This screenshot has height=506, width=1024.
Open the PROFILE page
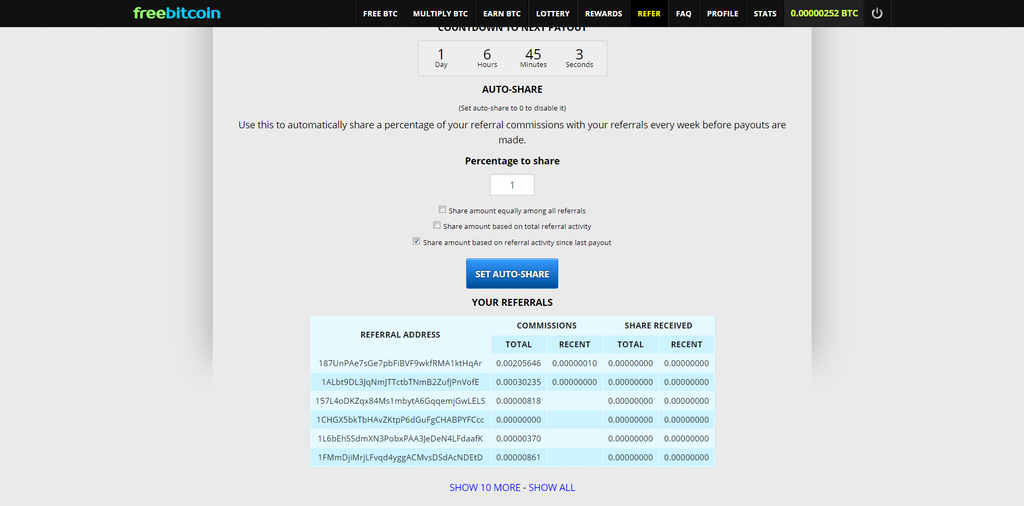pos(722,13)
